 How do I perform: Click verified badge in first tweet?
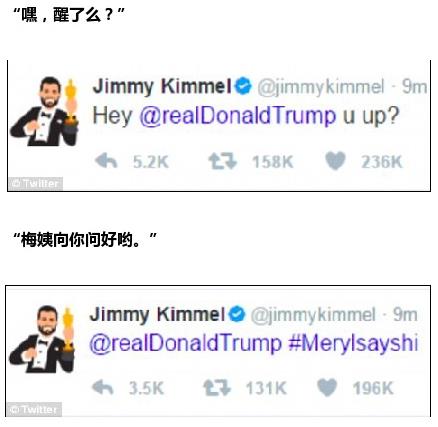243,86
